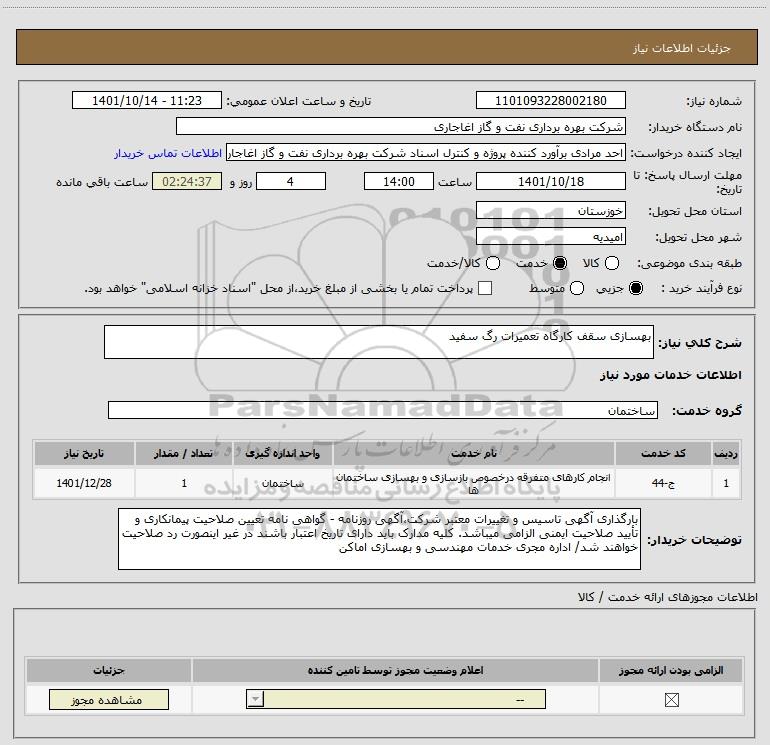The height and width of the screenshot is (745, 770).
Task: Click the الزامی بودن ارائه مجوز column header
Action: 671,670
